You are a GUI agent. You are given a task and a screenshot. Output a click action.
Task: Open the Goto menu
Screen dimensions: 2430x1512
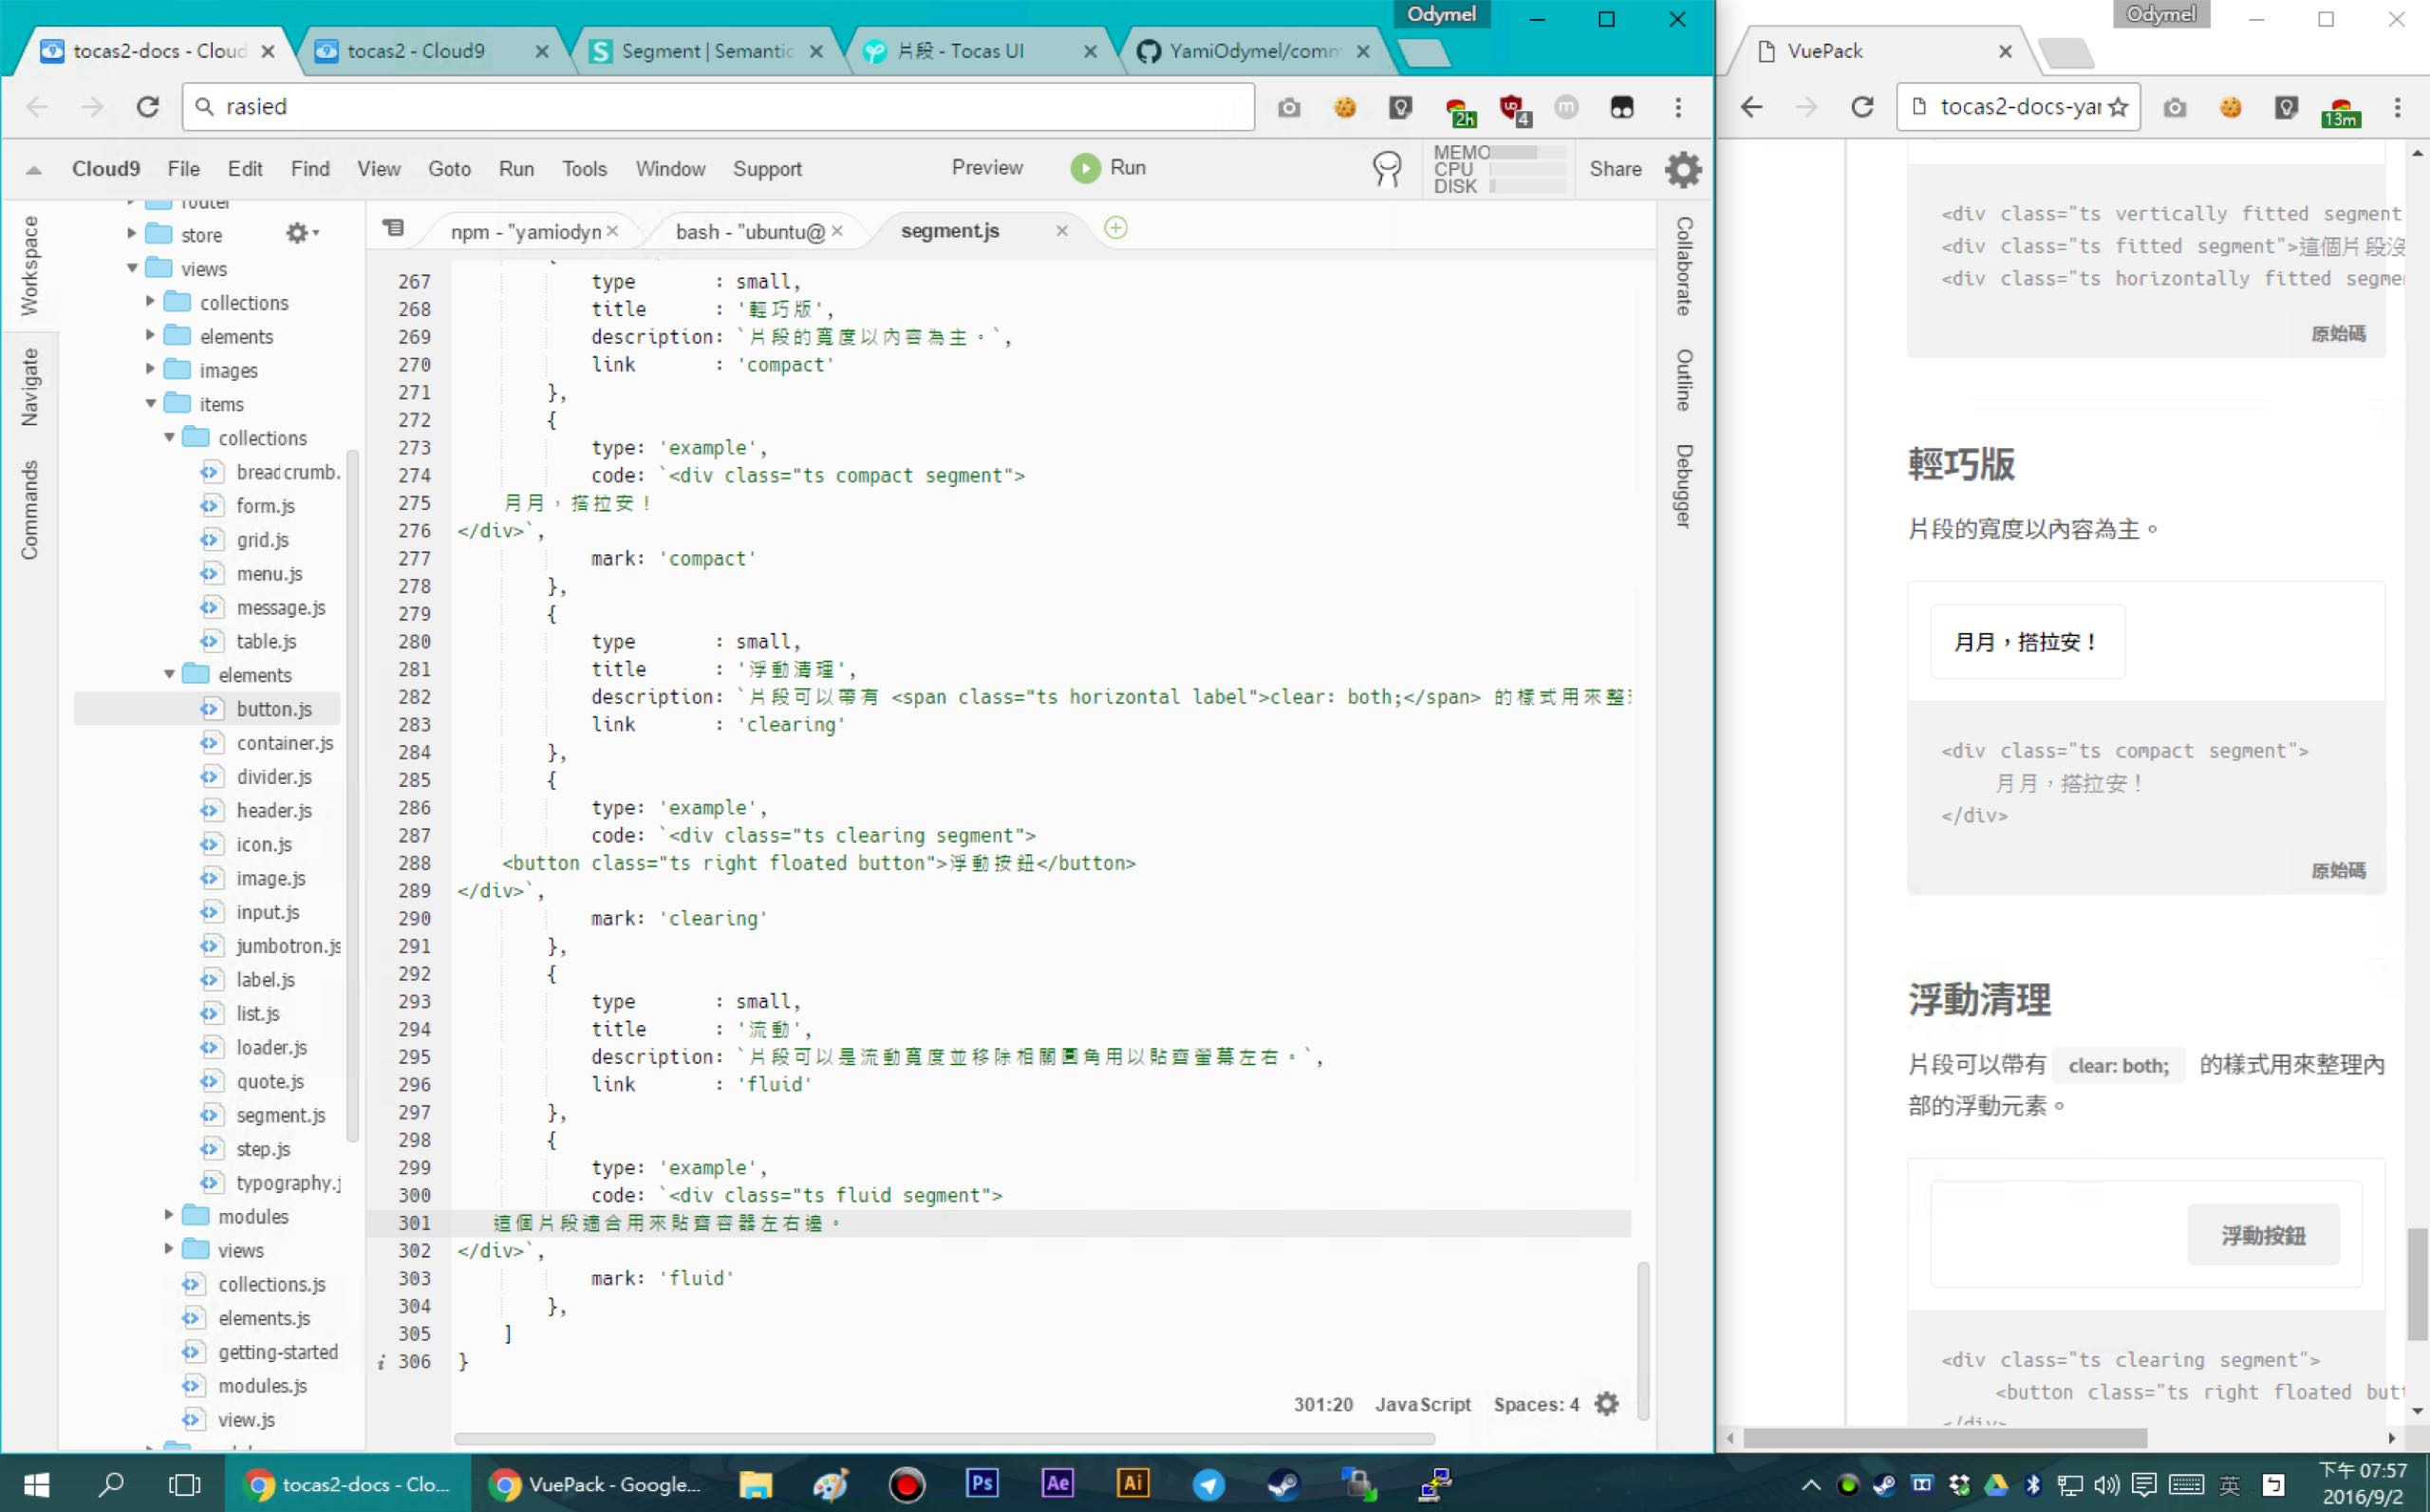(449, 169)
